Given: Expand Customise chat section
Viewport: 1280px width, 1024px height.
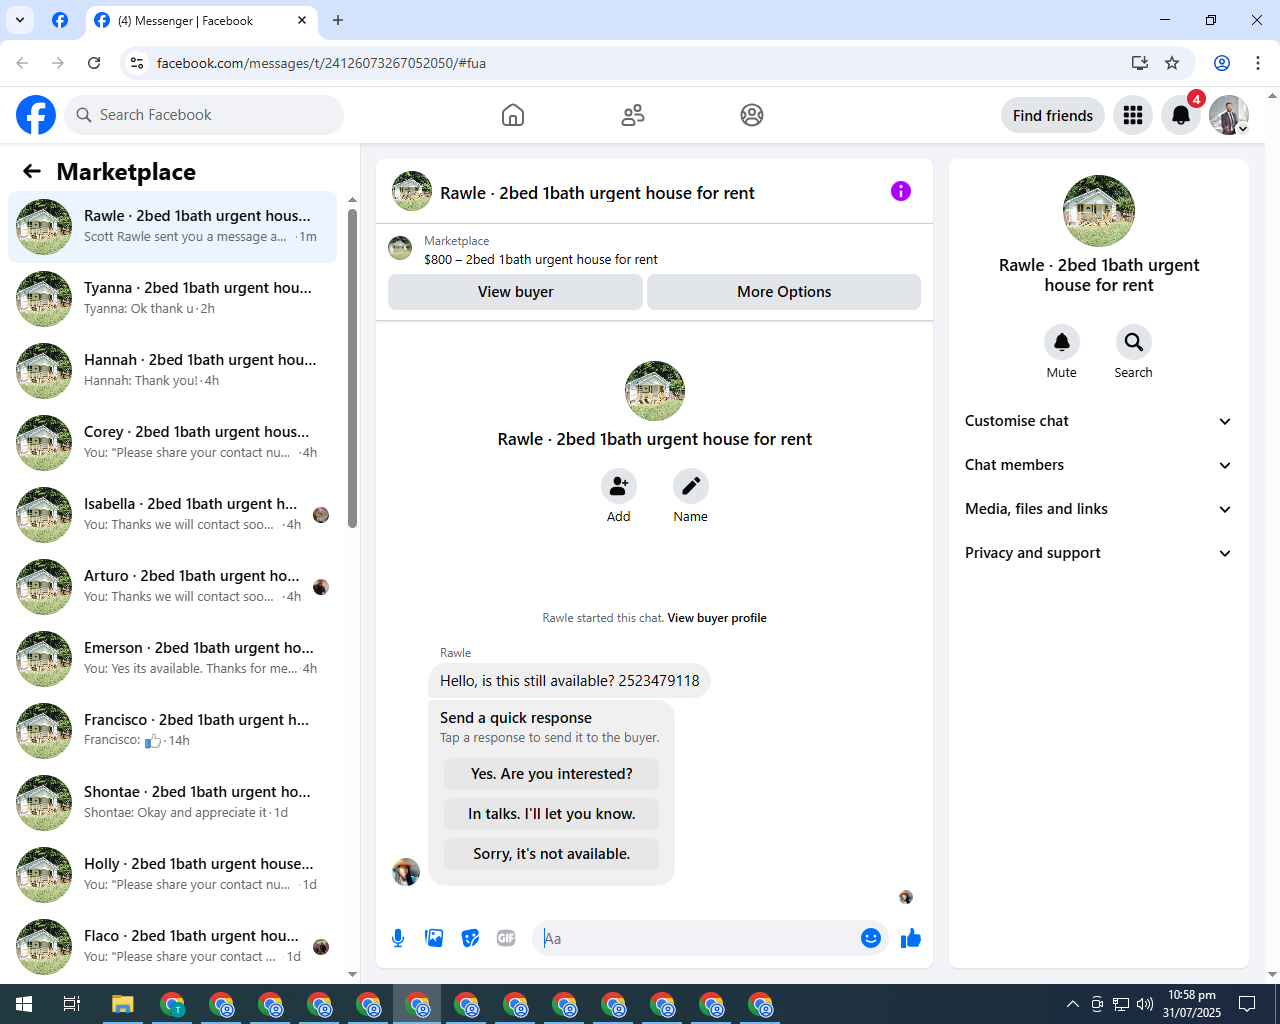Looking at the screenshot, I should (1099, 421).
